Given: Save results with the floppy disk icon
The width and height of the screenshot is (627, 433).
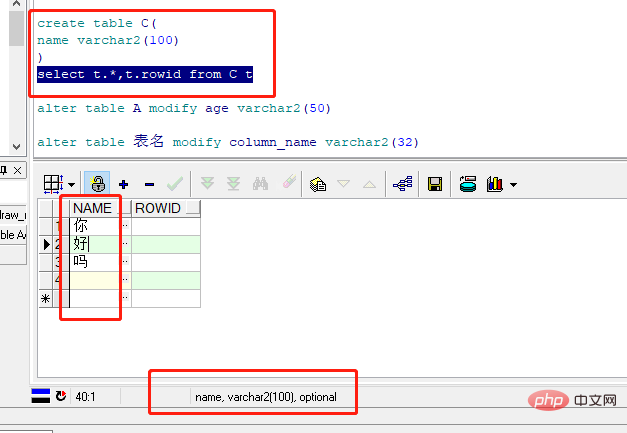Looking at the screenshot, I should [x=435, y=184].
